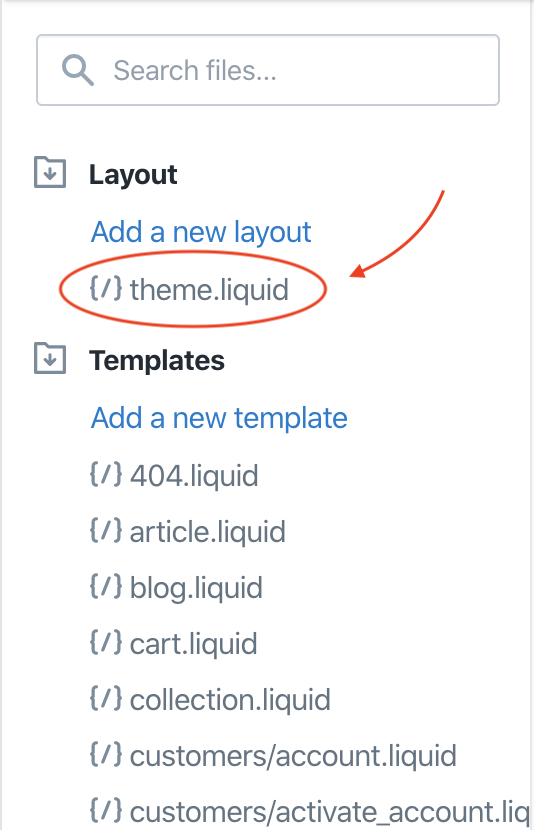This screenshot has height=830, width=534.
Task: Focus the Search files input field
Action: 268,70
